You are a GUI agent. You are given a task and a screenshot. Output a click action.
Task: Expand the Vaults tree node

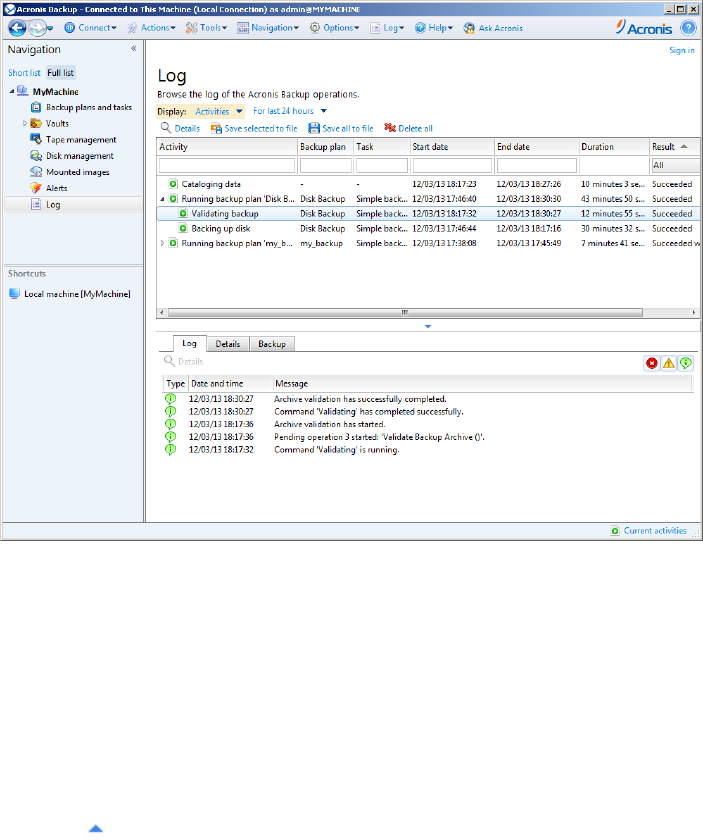tap(25, 123)
